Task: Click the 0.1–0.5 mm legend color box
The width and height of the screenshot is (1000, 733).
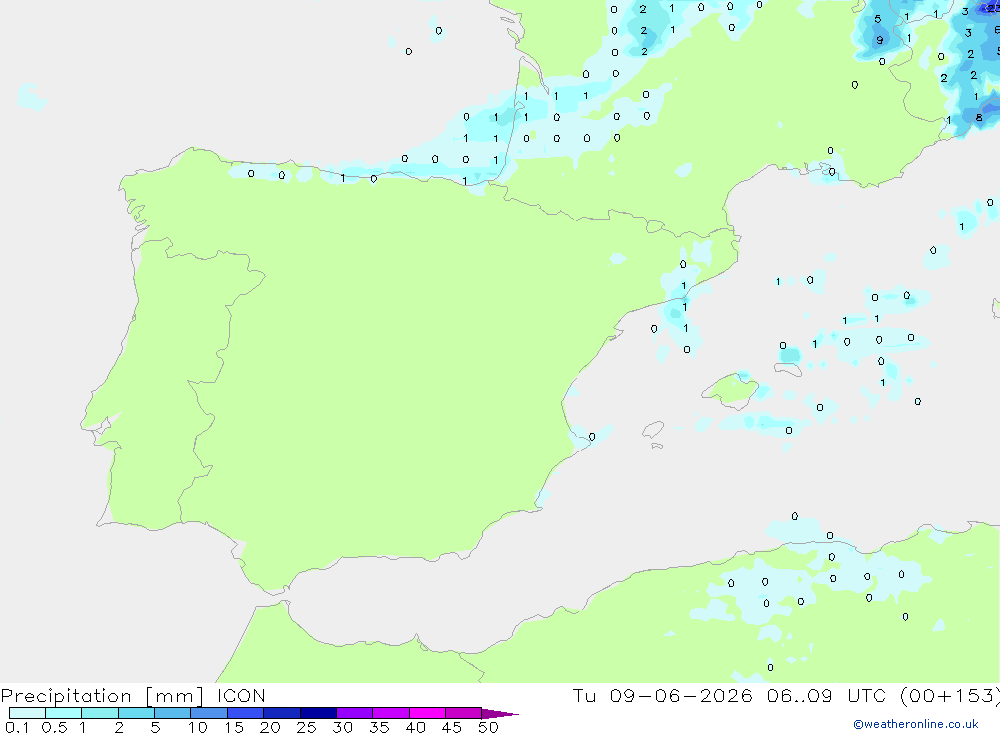Action: tap(27, 713)
